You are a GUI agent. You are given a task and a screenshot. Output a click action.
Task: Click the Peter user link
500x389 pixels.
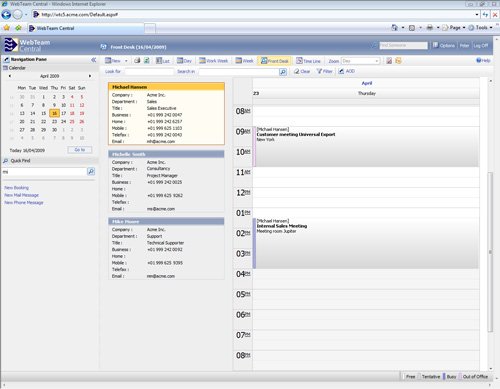[464, 45]
